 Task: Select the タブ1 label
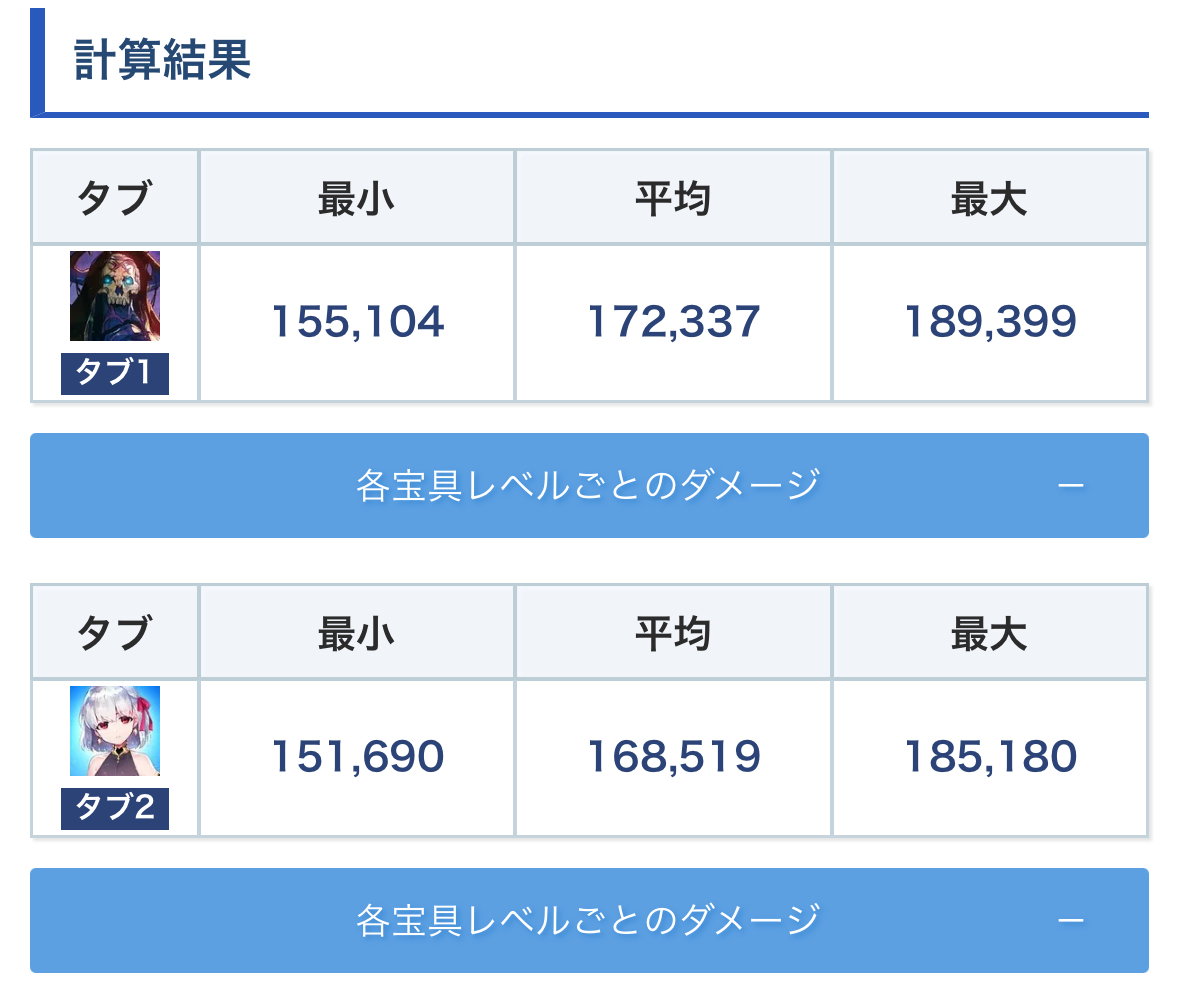click(x=115, y=374)
